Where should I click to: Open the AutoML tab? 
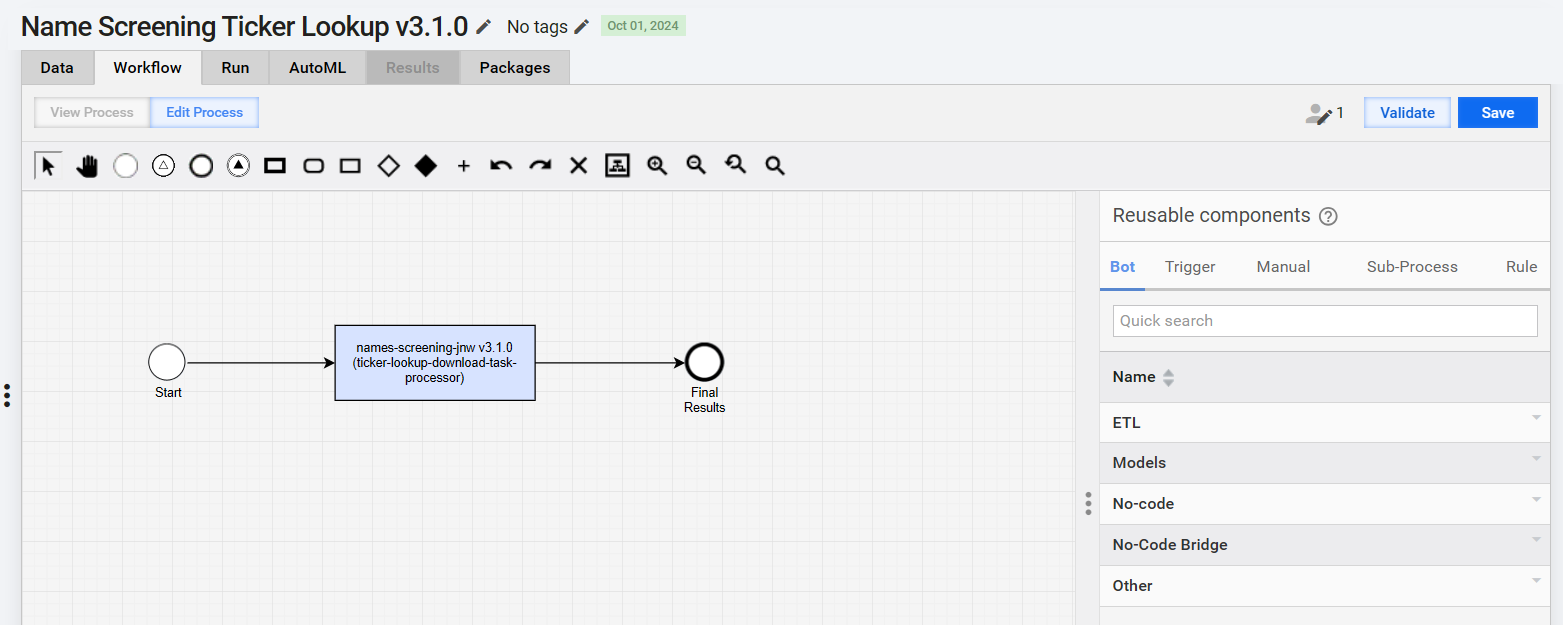(x=317, y=68)
